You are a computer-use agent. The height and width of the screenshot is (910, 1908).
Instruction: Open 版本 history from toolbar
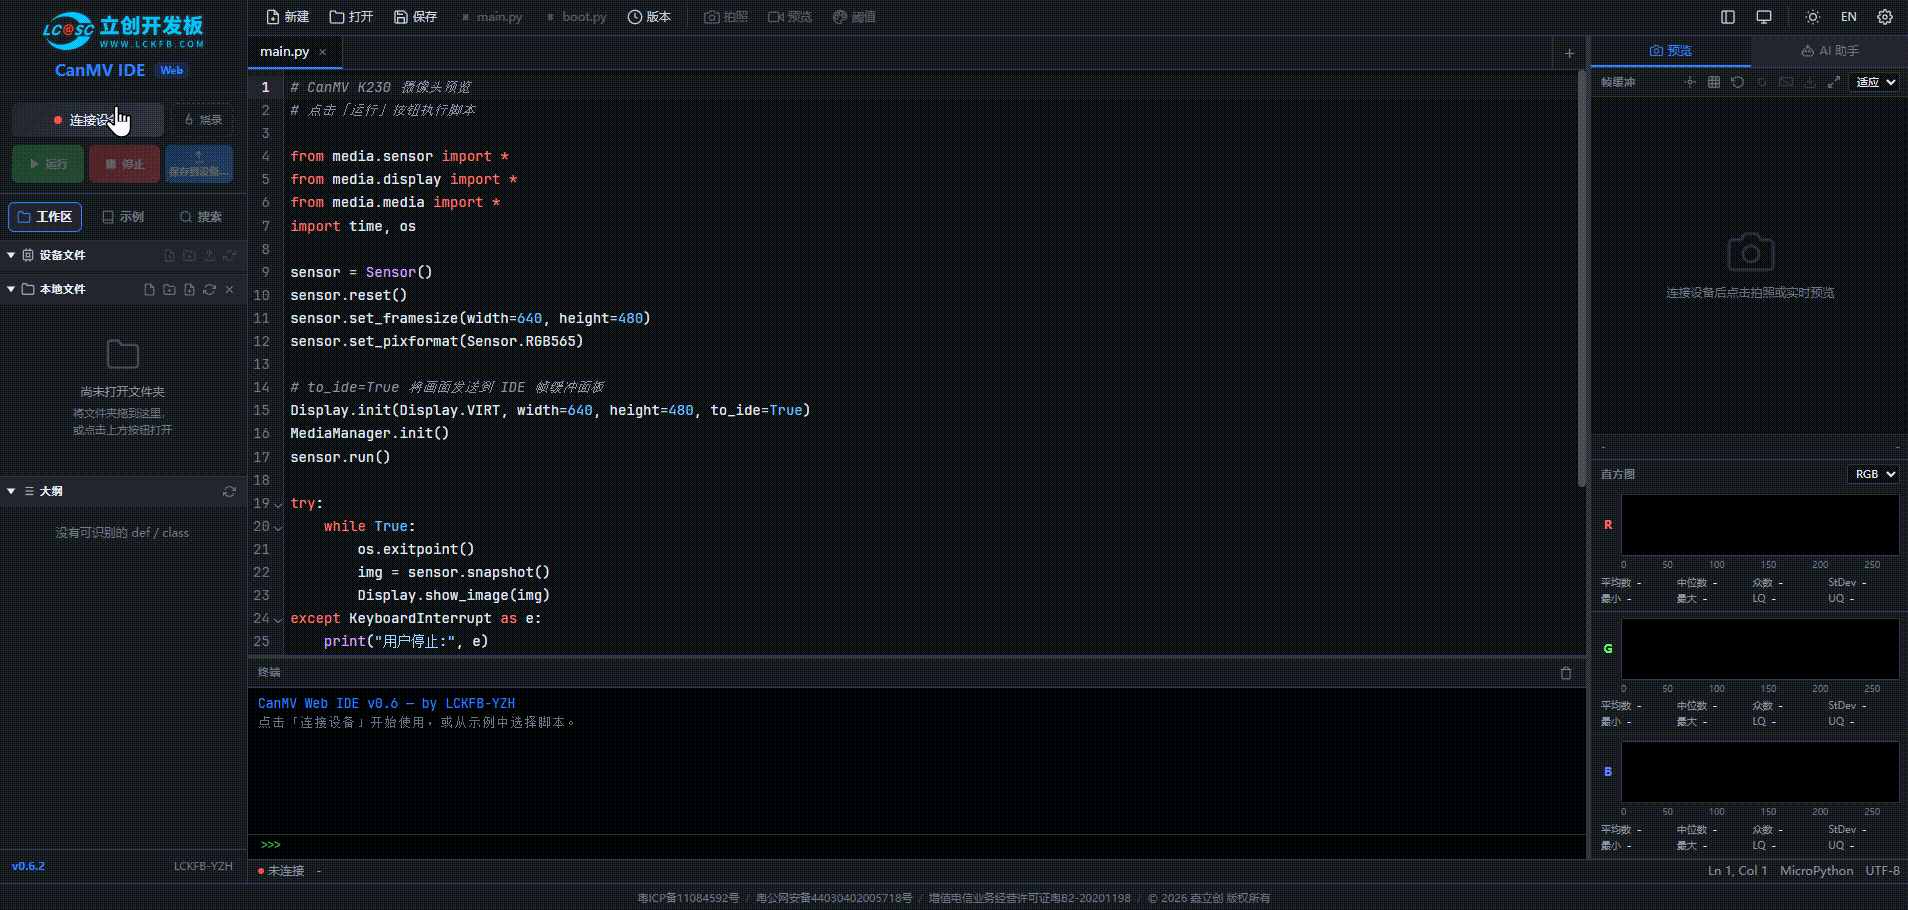click(649, 17)
